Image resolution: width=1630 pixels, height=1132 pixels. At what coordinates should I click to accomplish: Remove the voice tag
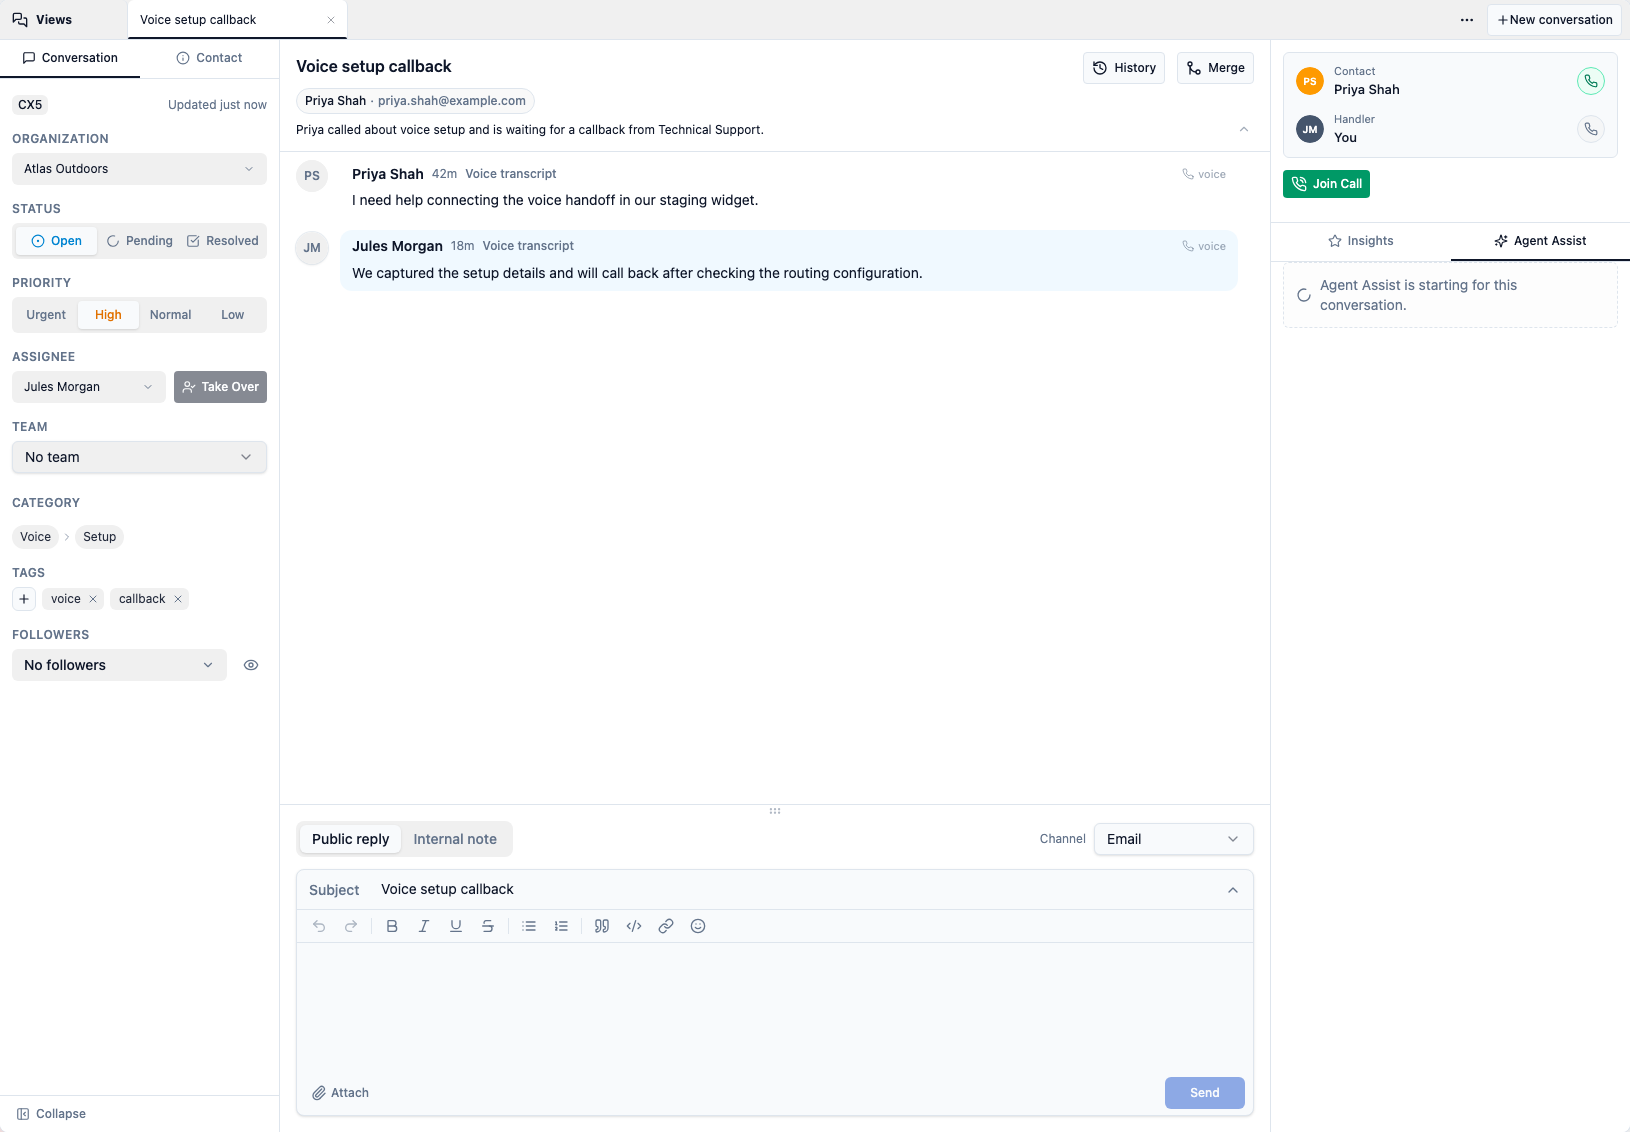pyautogui.click(x=93, y=599)
